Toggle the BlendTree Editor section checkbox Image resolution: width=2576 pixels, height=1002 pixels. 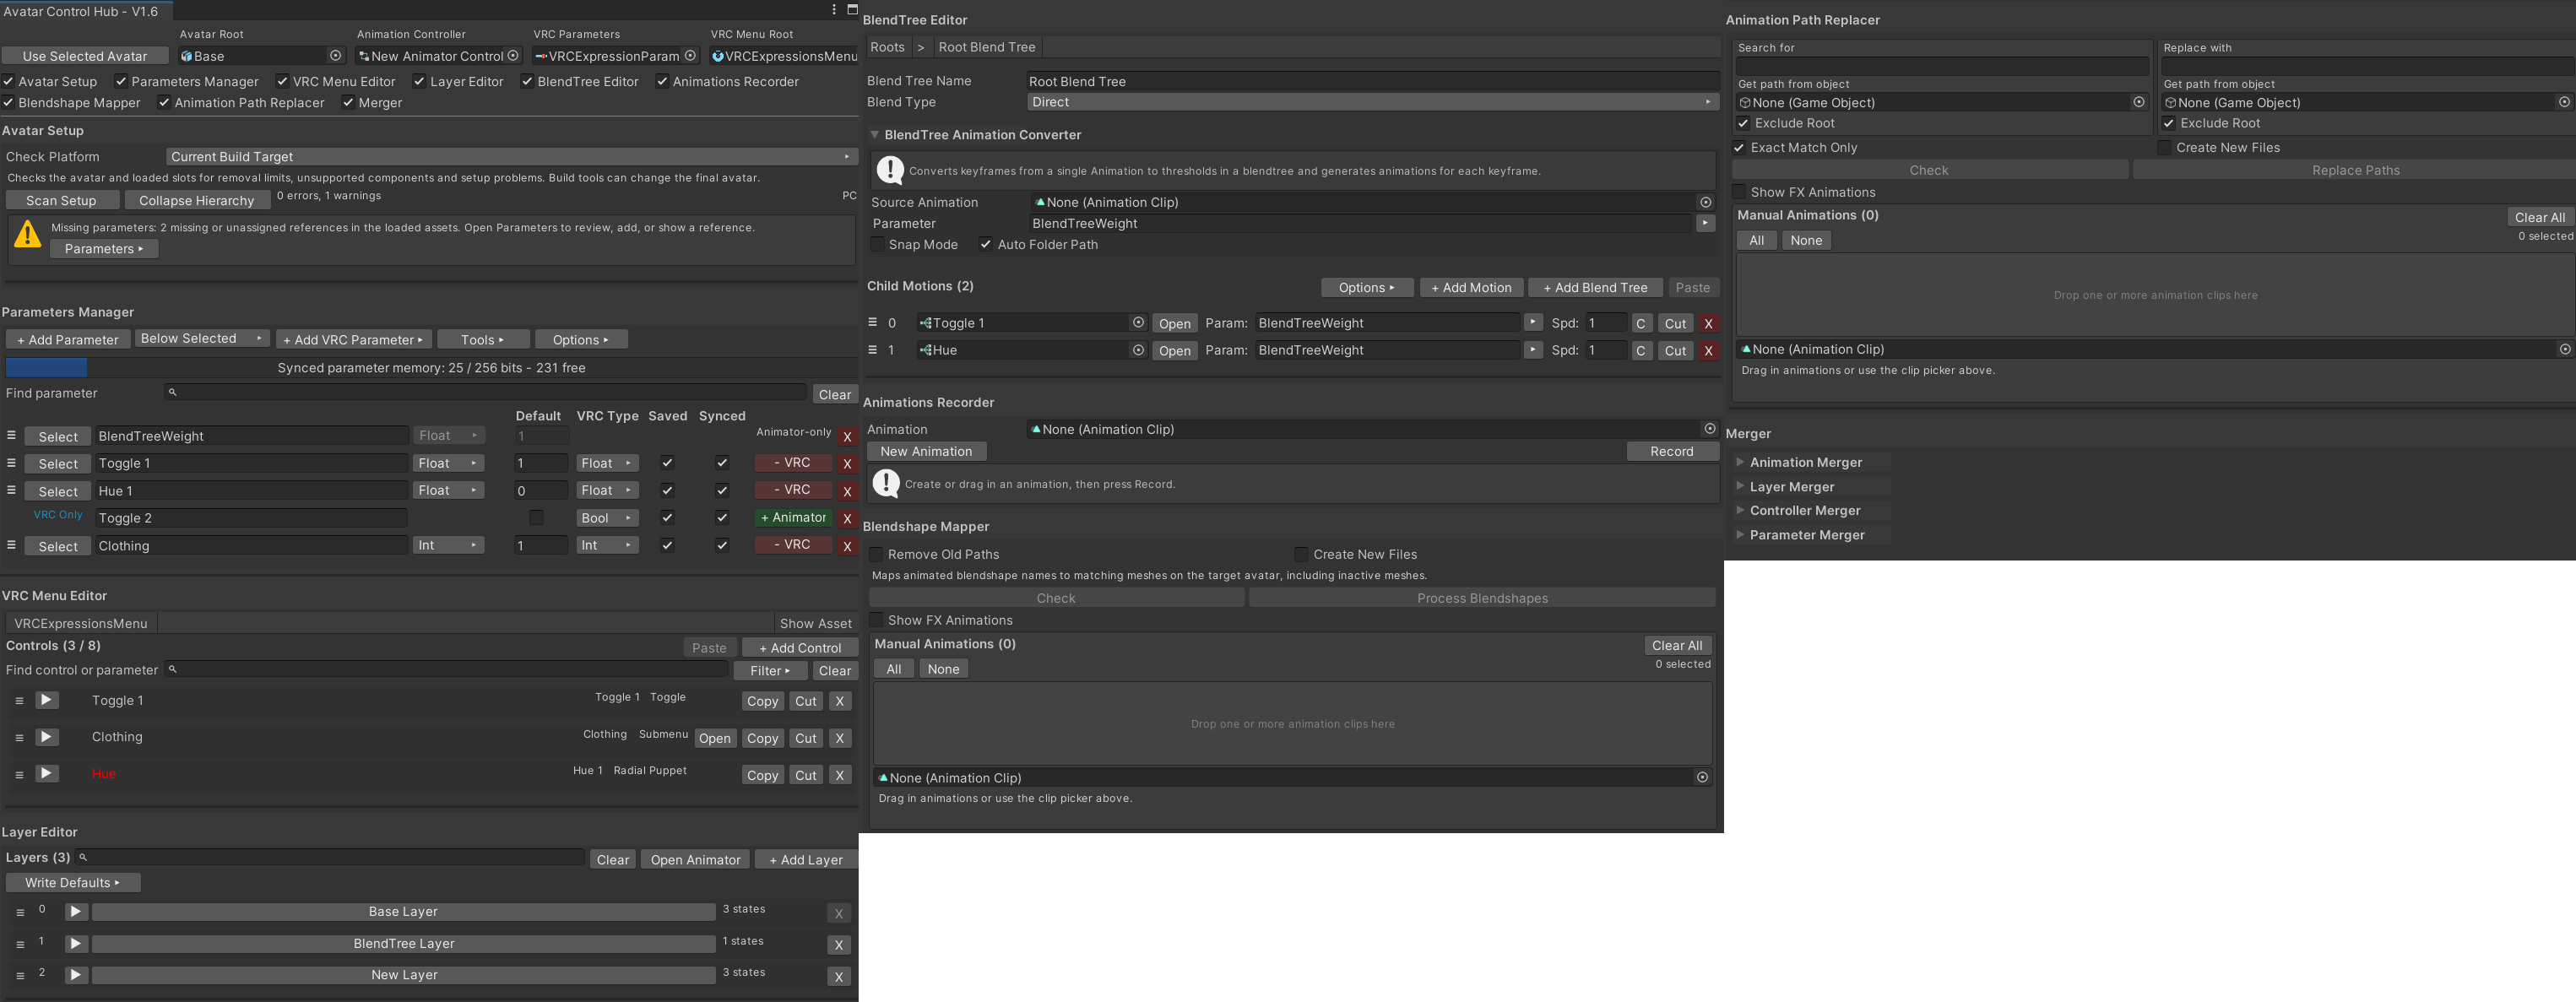pos(527,81)
